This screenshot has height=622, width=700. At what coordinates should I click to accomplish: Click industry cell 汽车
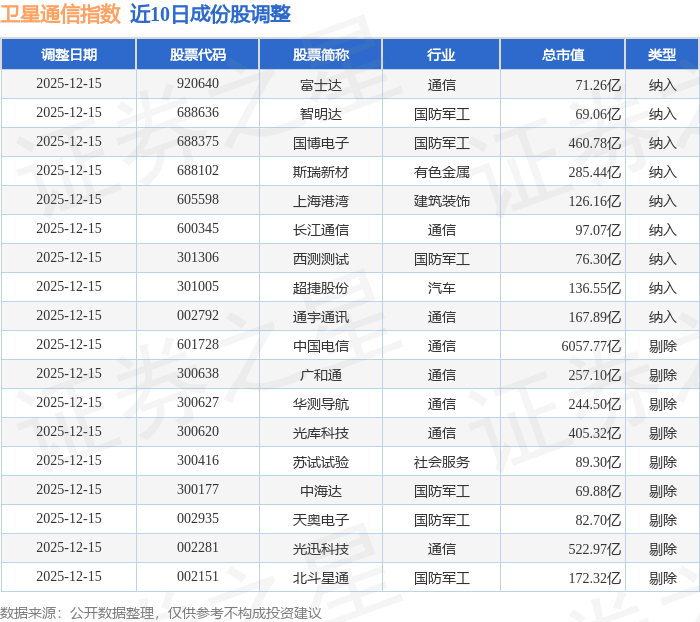pos(442,288)
